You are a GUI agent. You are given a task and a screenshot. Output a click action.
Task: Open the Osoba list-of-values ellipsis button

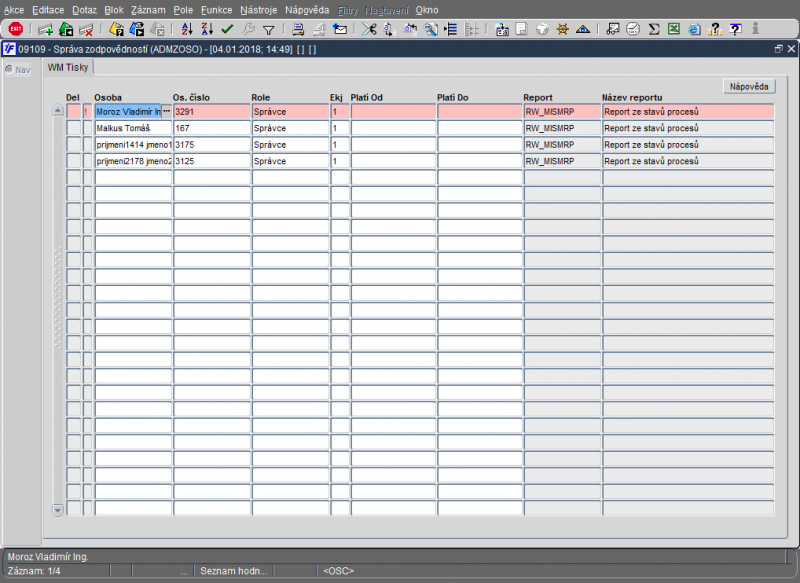click(166, 111)
